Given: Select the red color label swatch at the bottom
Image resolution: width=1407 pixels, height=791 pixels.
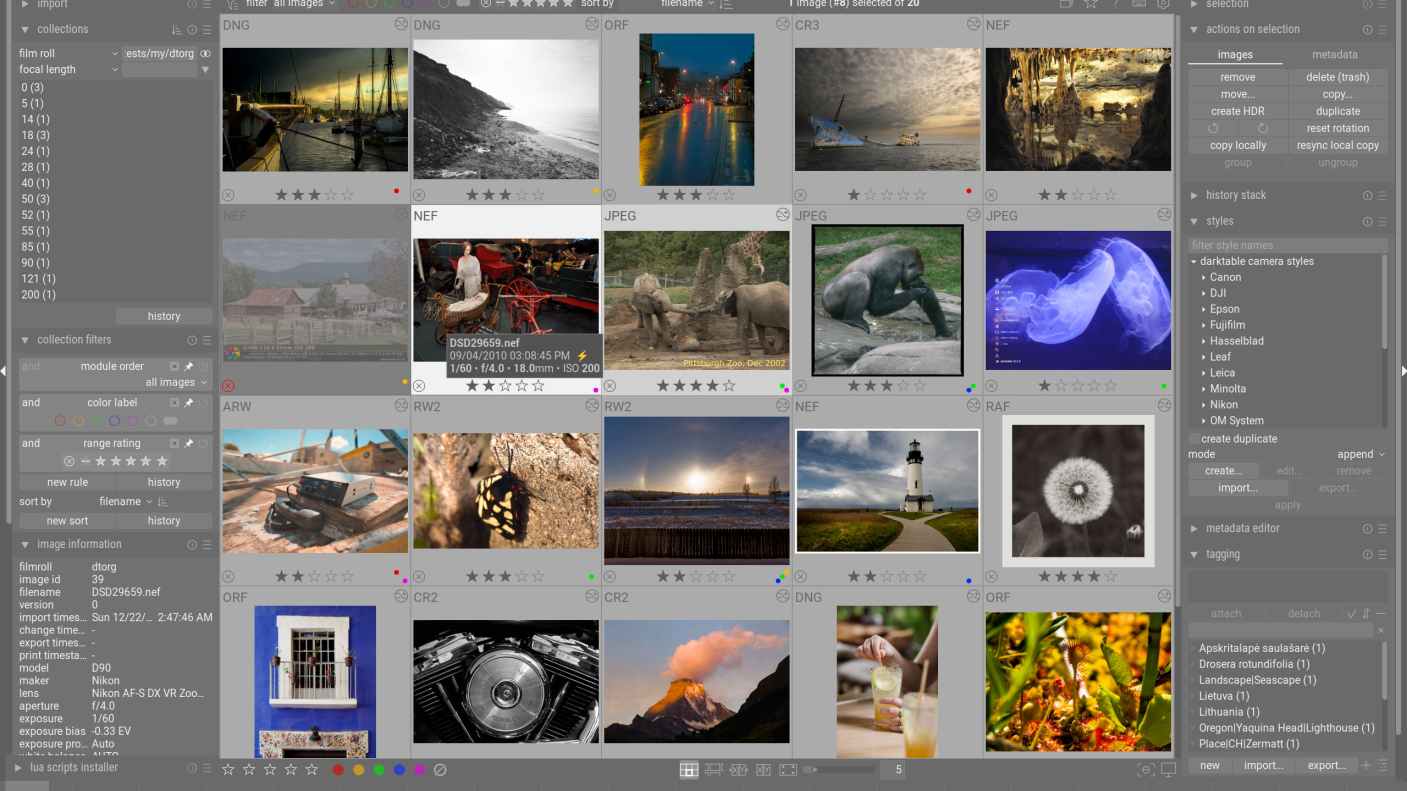Looking at the screenshot, I should pos(338,770).
